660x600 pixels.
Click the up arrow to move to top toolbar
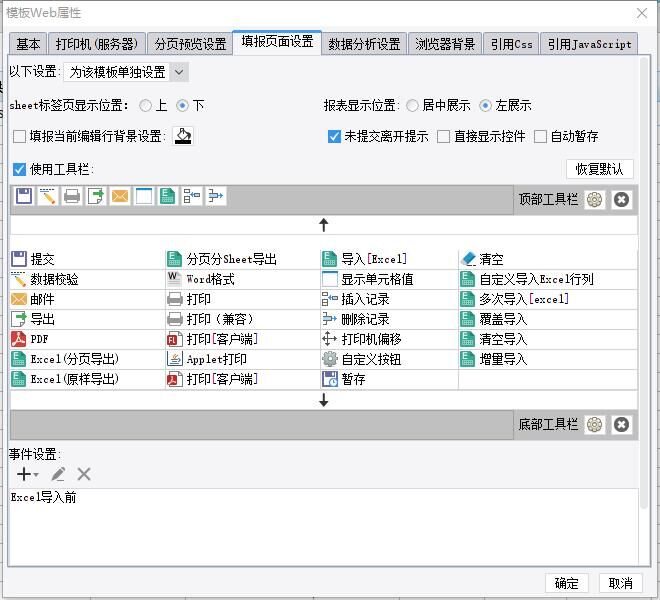pos(323,225)
